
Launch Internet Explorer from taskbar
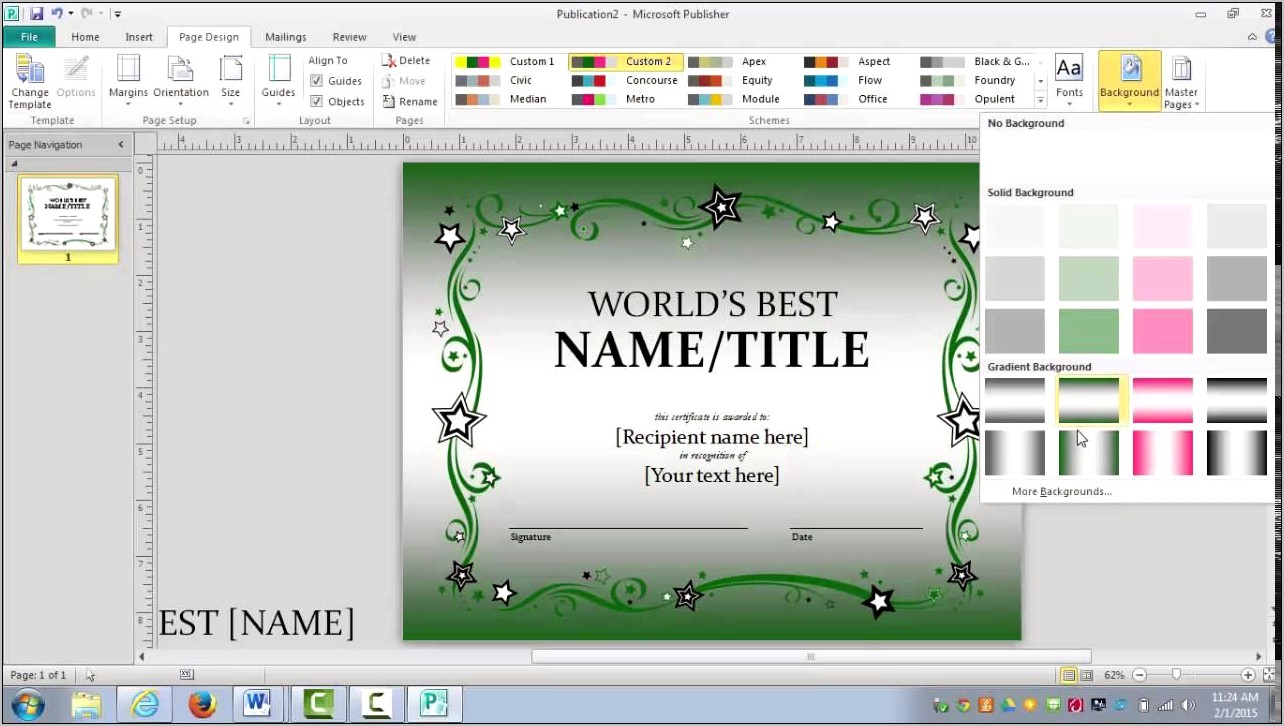pos(144,705)
